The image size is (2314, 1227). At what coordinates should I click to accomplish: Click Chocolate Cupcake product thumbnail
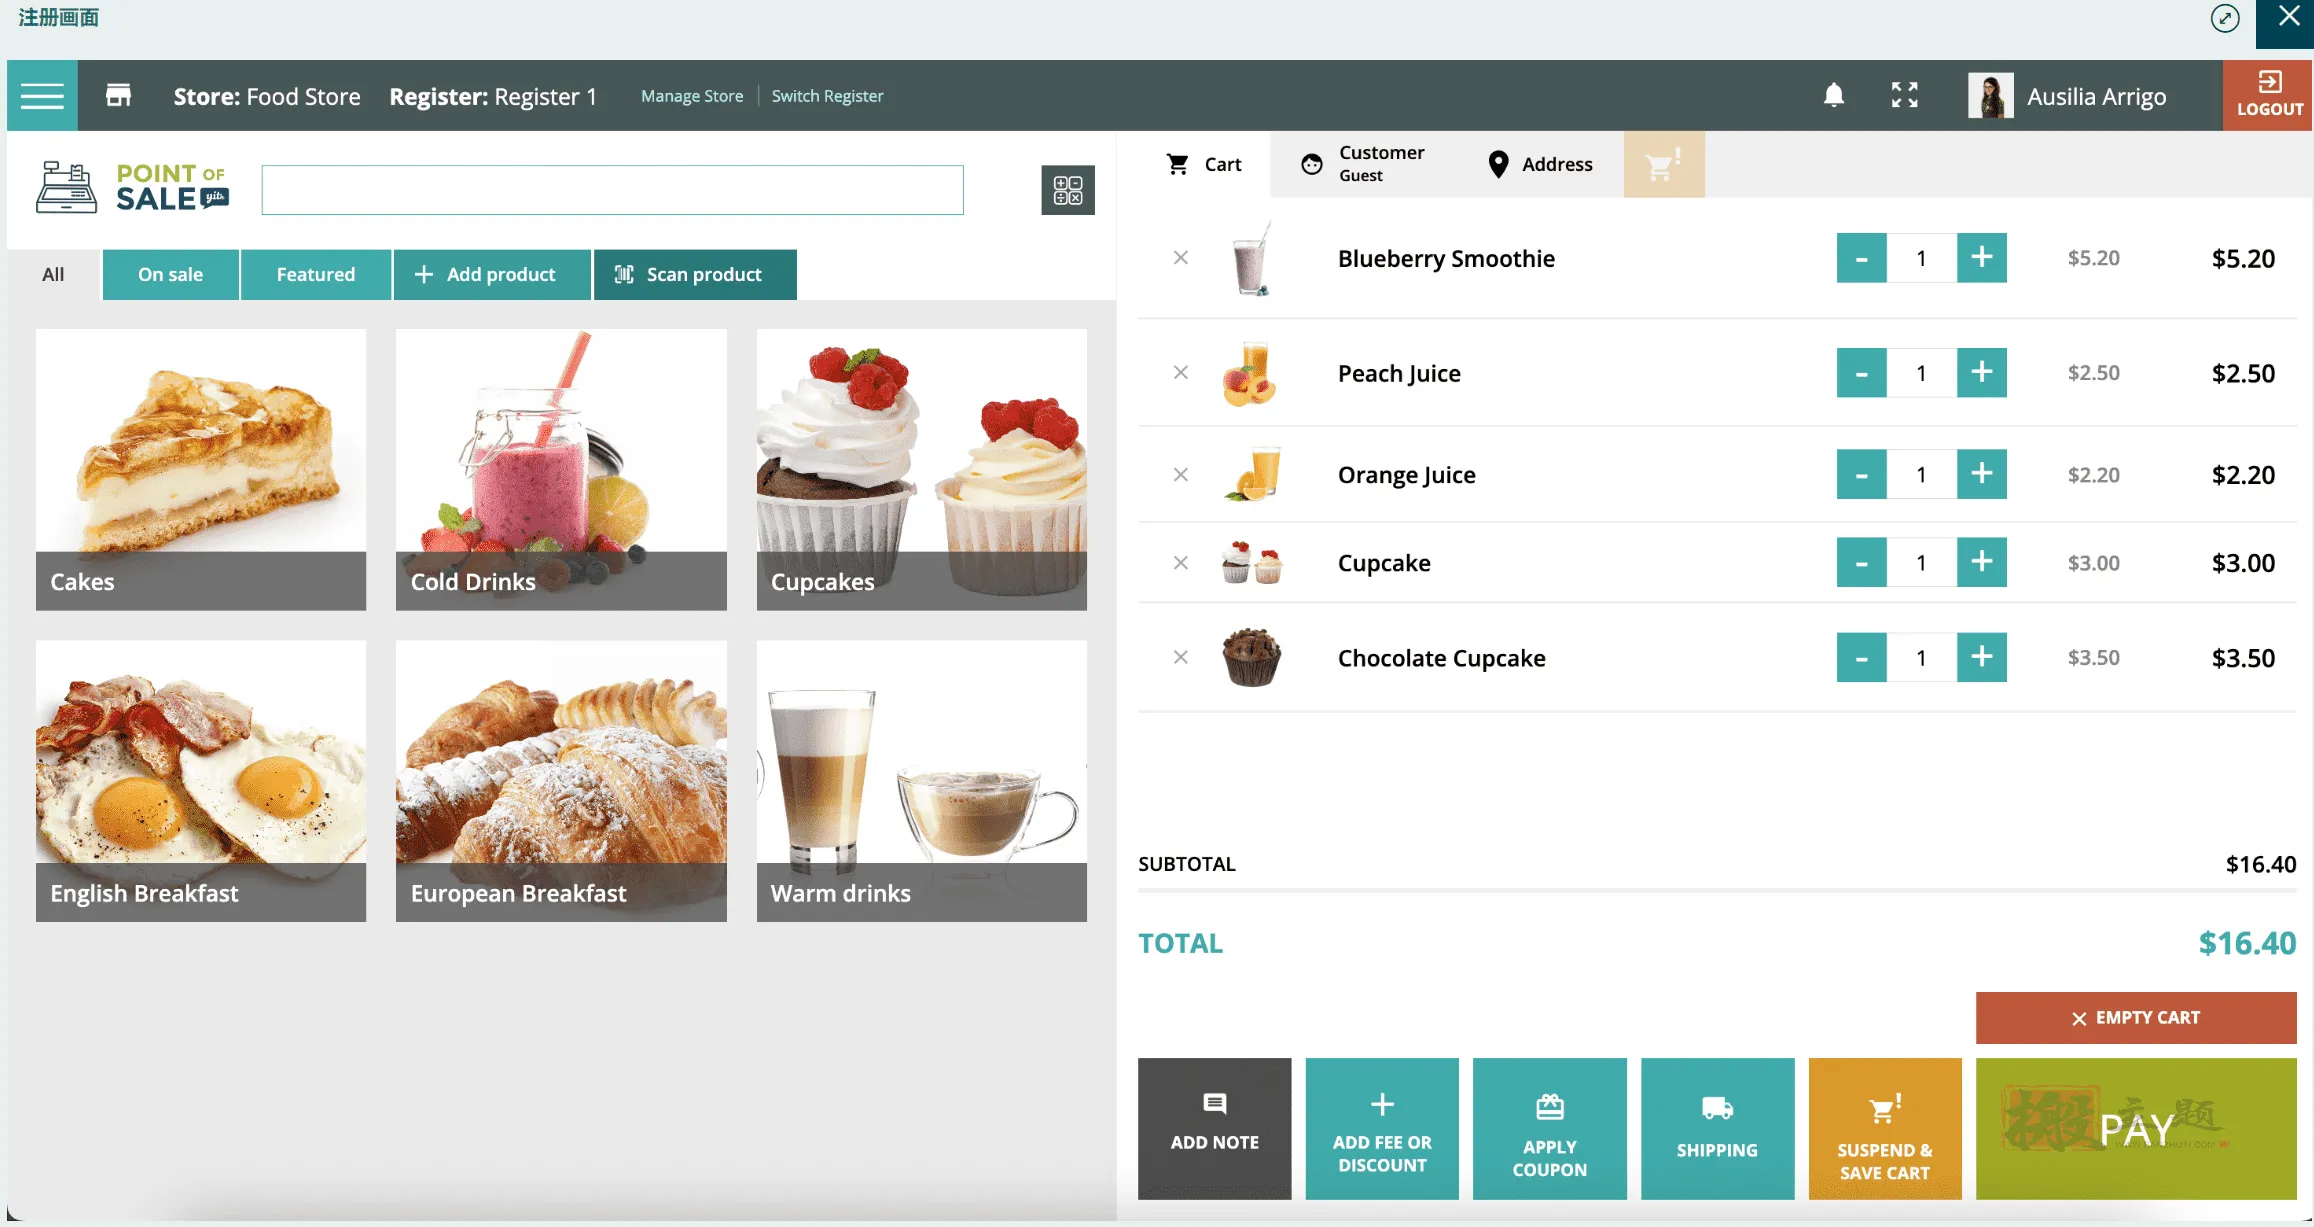tap(1251, 657)
